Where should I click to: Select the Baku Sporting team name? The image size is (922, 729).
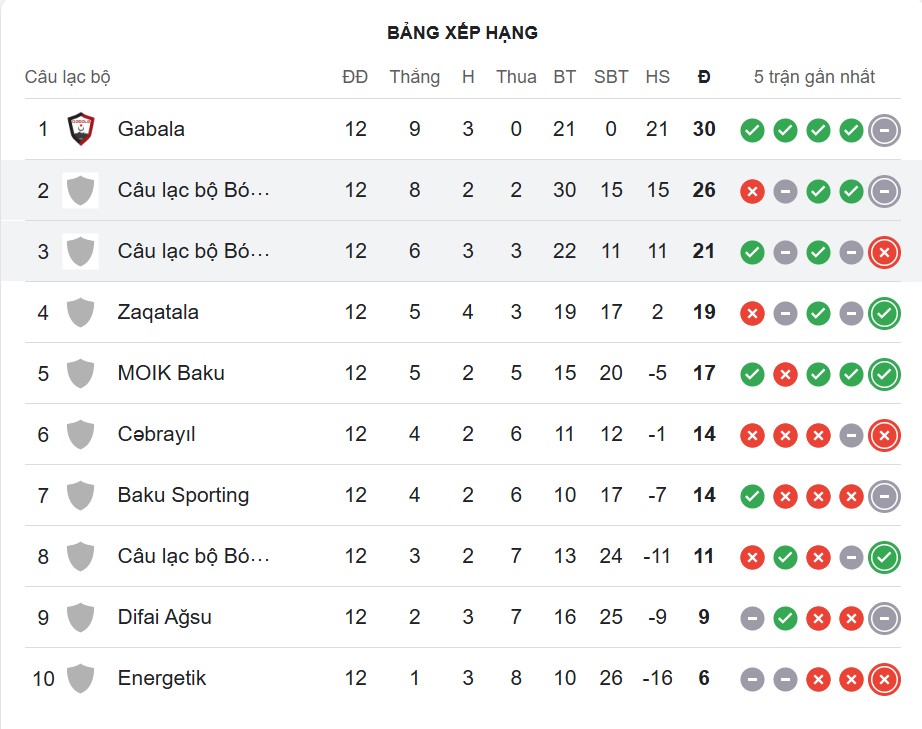point(183,495)
